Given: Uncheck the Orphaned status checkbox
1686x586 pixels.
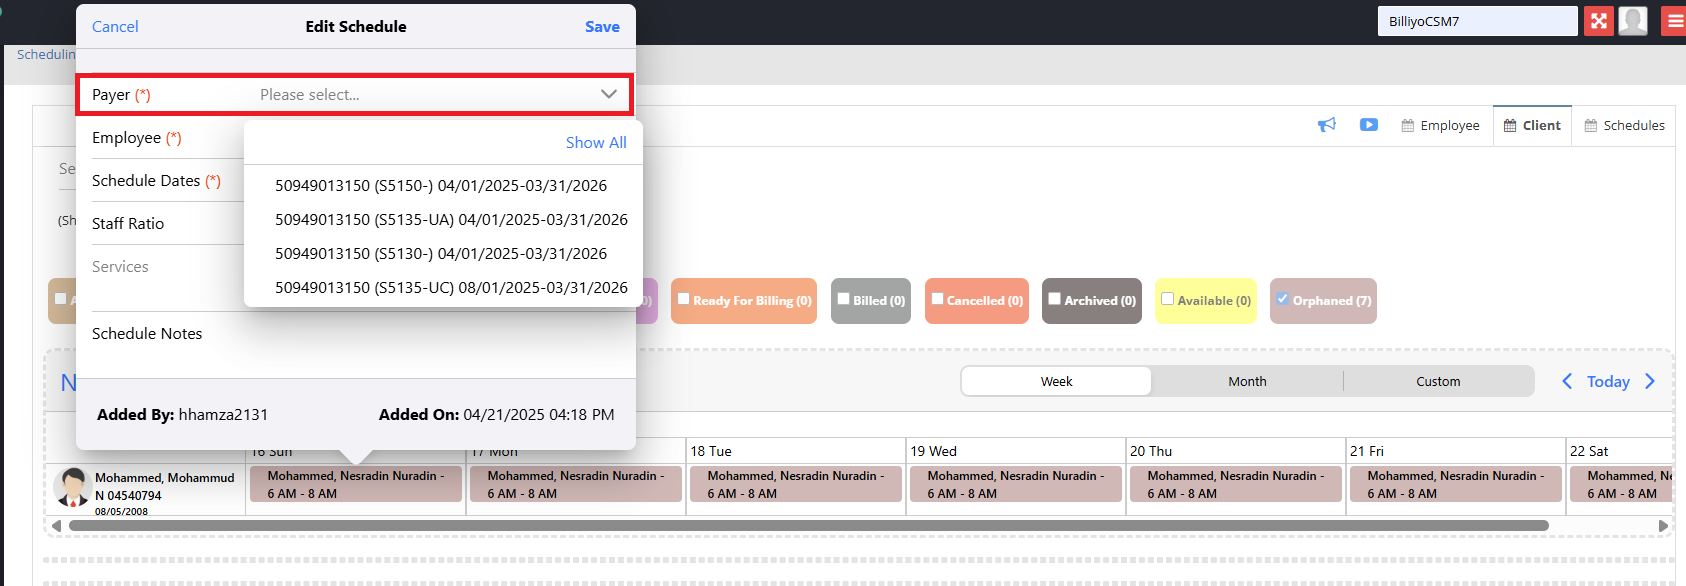Looking at the screenshot, I should pos(1282,299).
